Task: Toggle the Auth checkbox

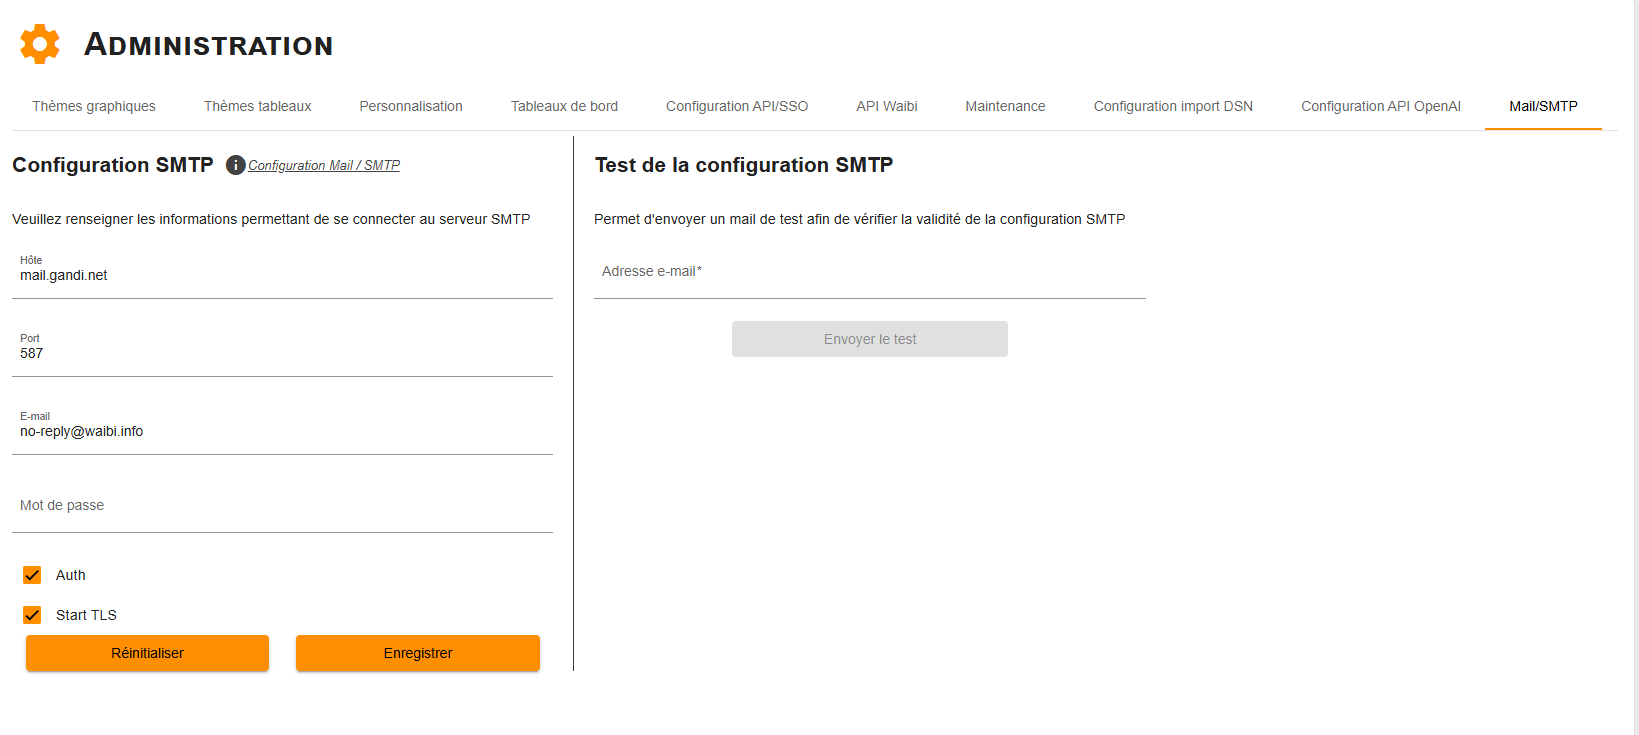Action: click(32, 575)
